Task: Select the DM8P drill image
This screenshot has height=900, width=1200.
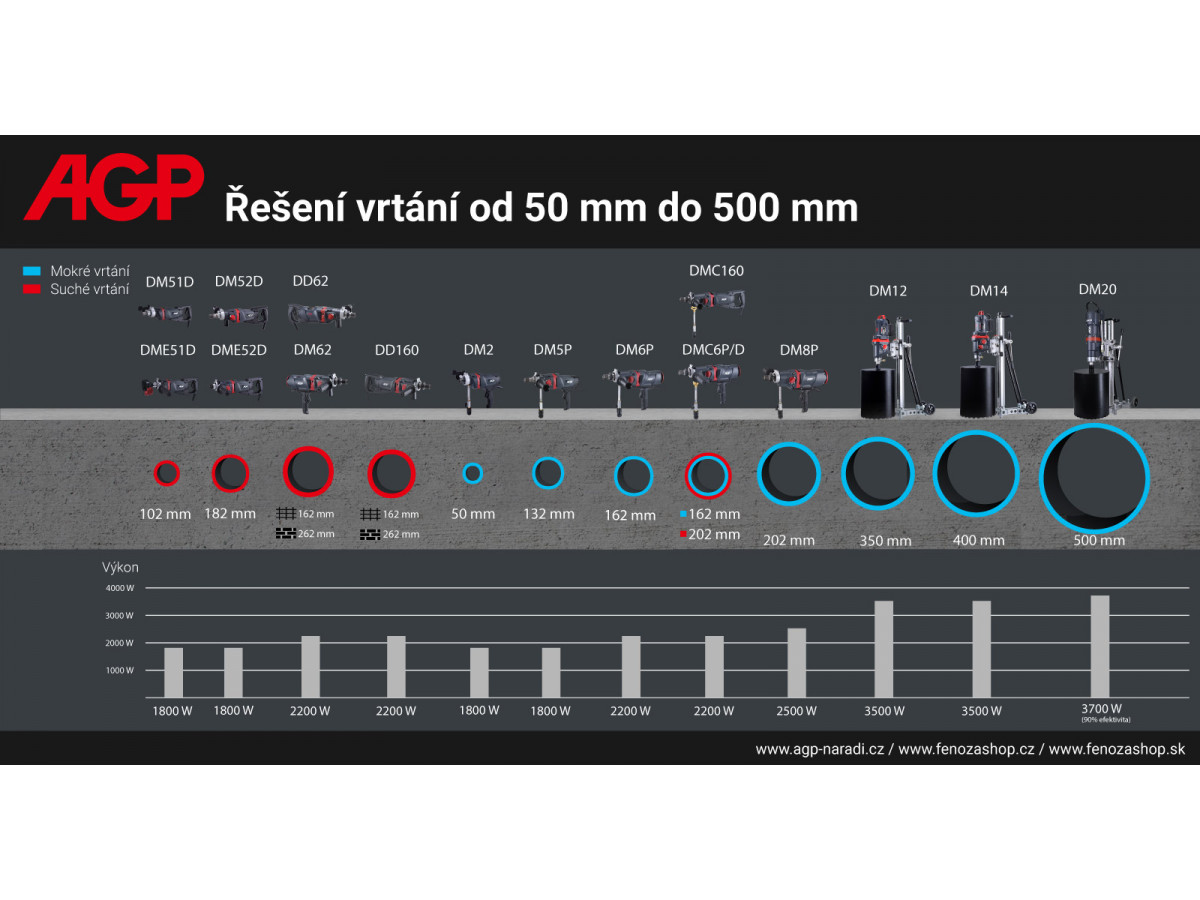Action: tap(795, 391)
